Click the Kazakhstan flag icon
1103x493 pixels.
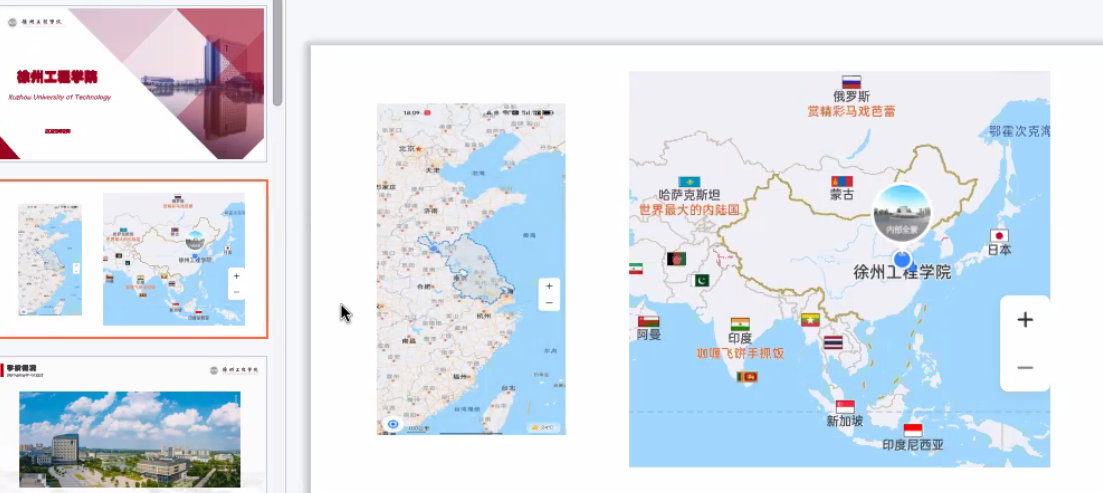point(689,182)
